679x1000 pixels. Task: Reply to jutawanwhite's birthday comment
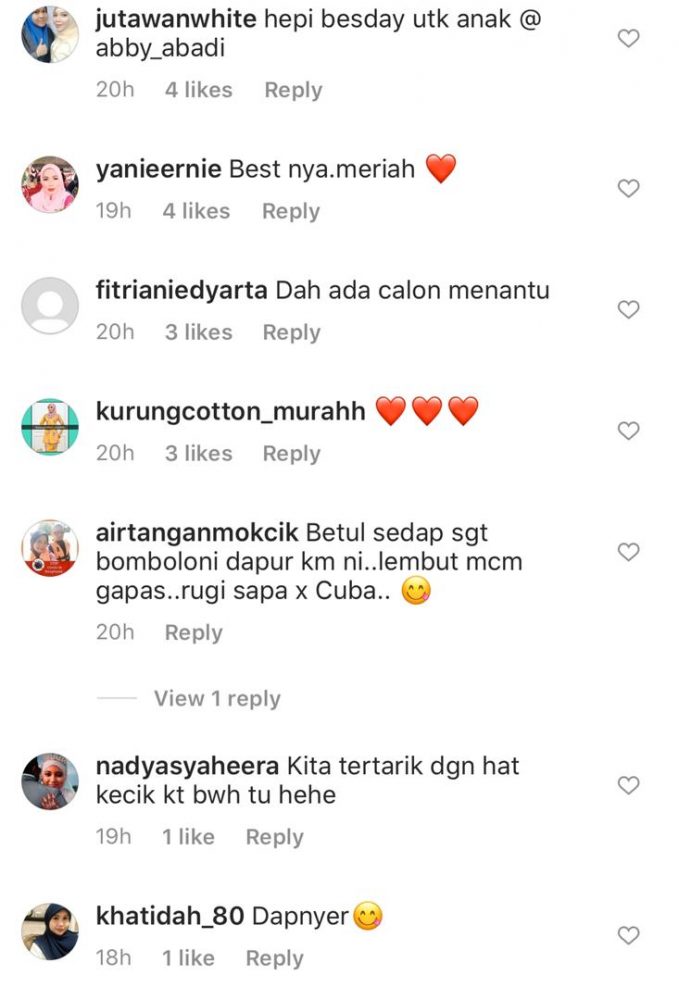[x=293, y=90]
